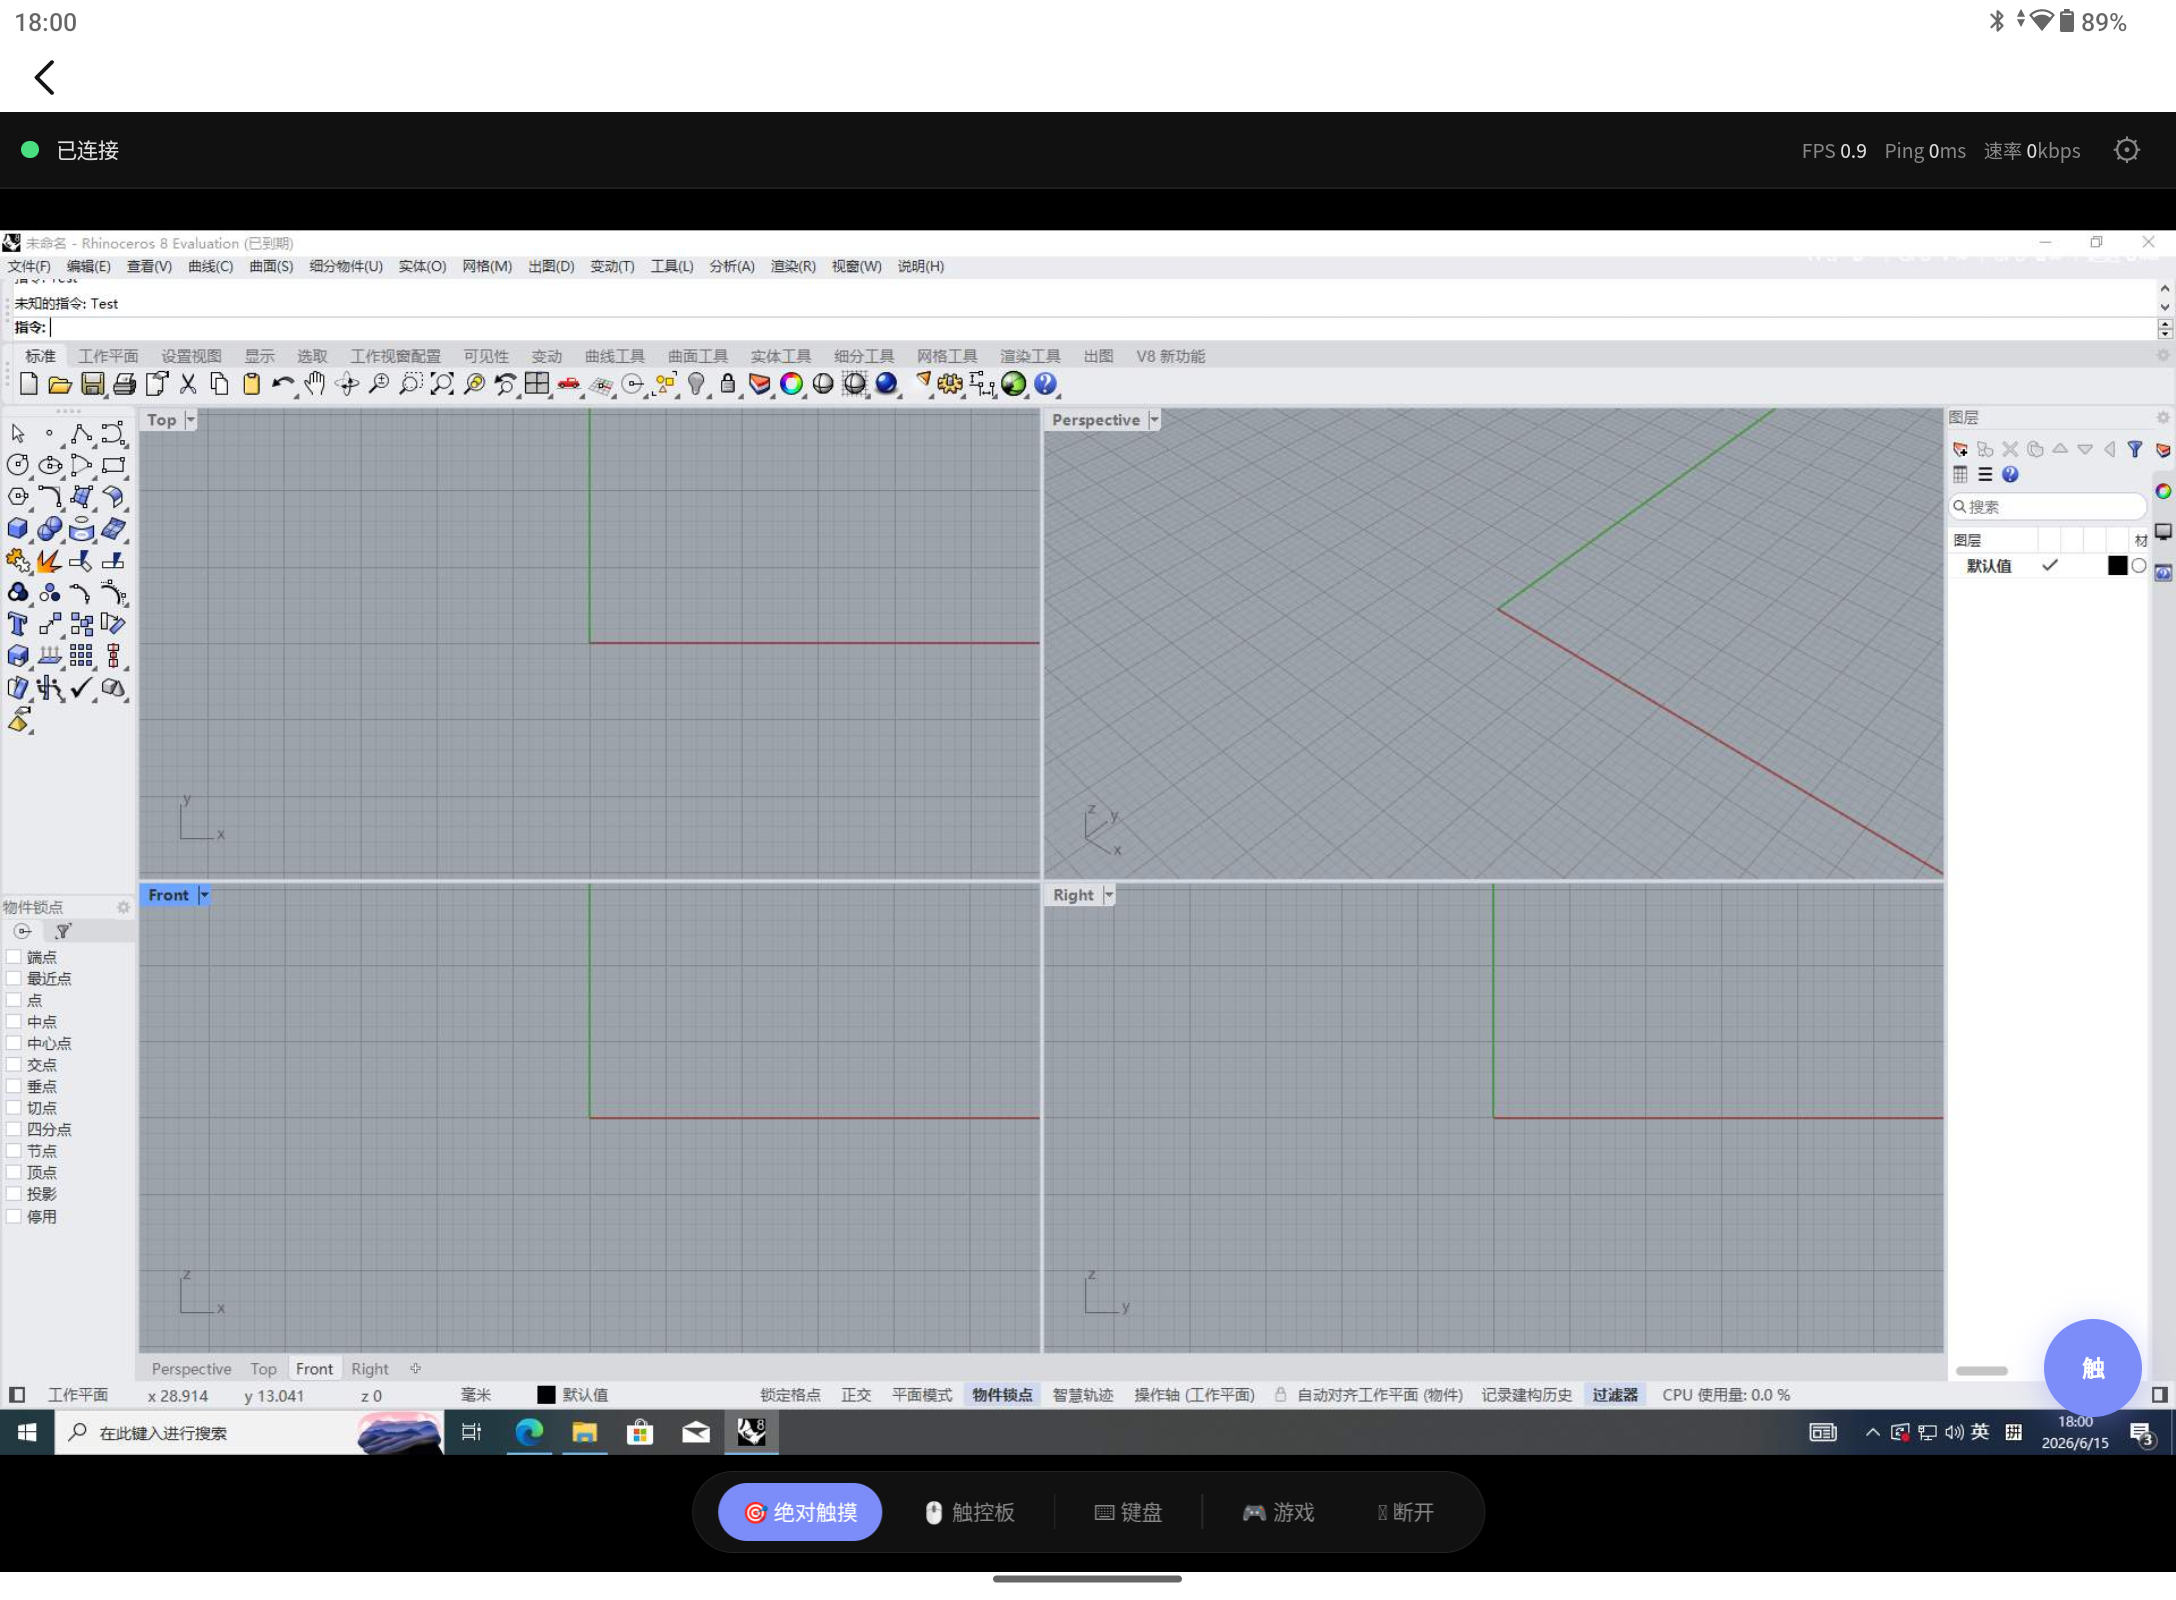Enable the 中点 object snap checkbox
This screenshot has width=2176, height=1600.
[14, 1021]
